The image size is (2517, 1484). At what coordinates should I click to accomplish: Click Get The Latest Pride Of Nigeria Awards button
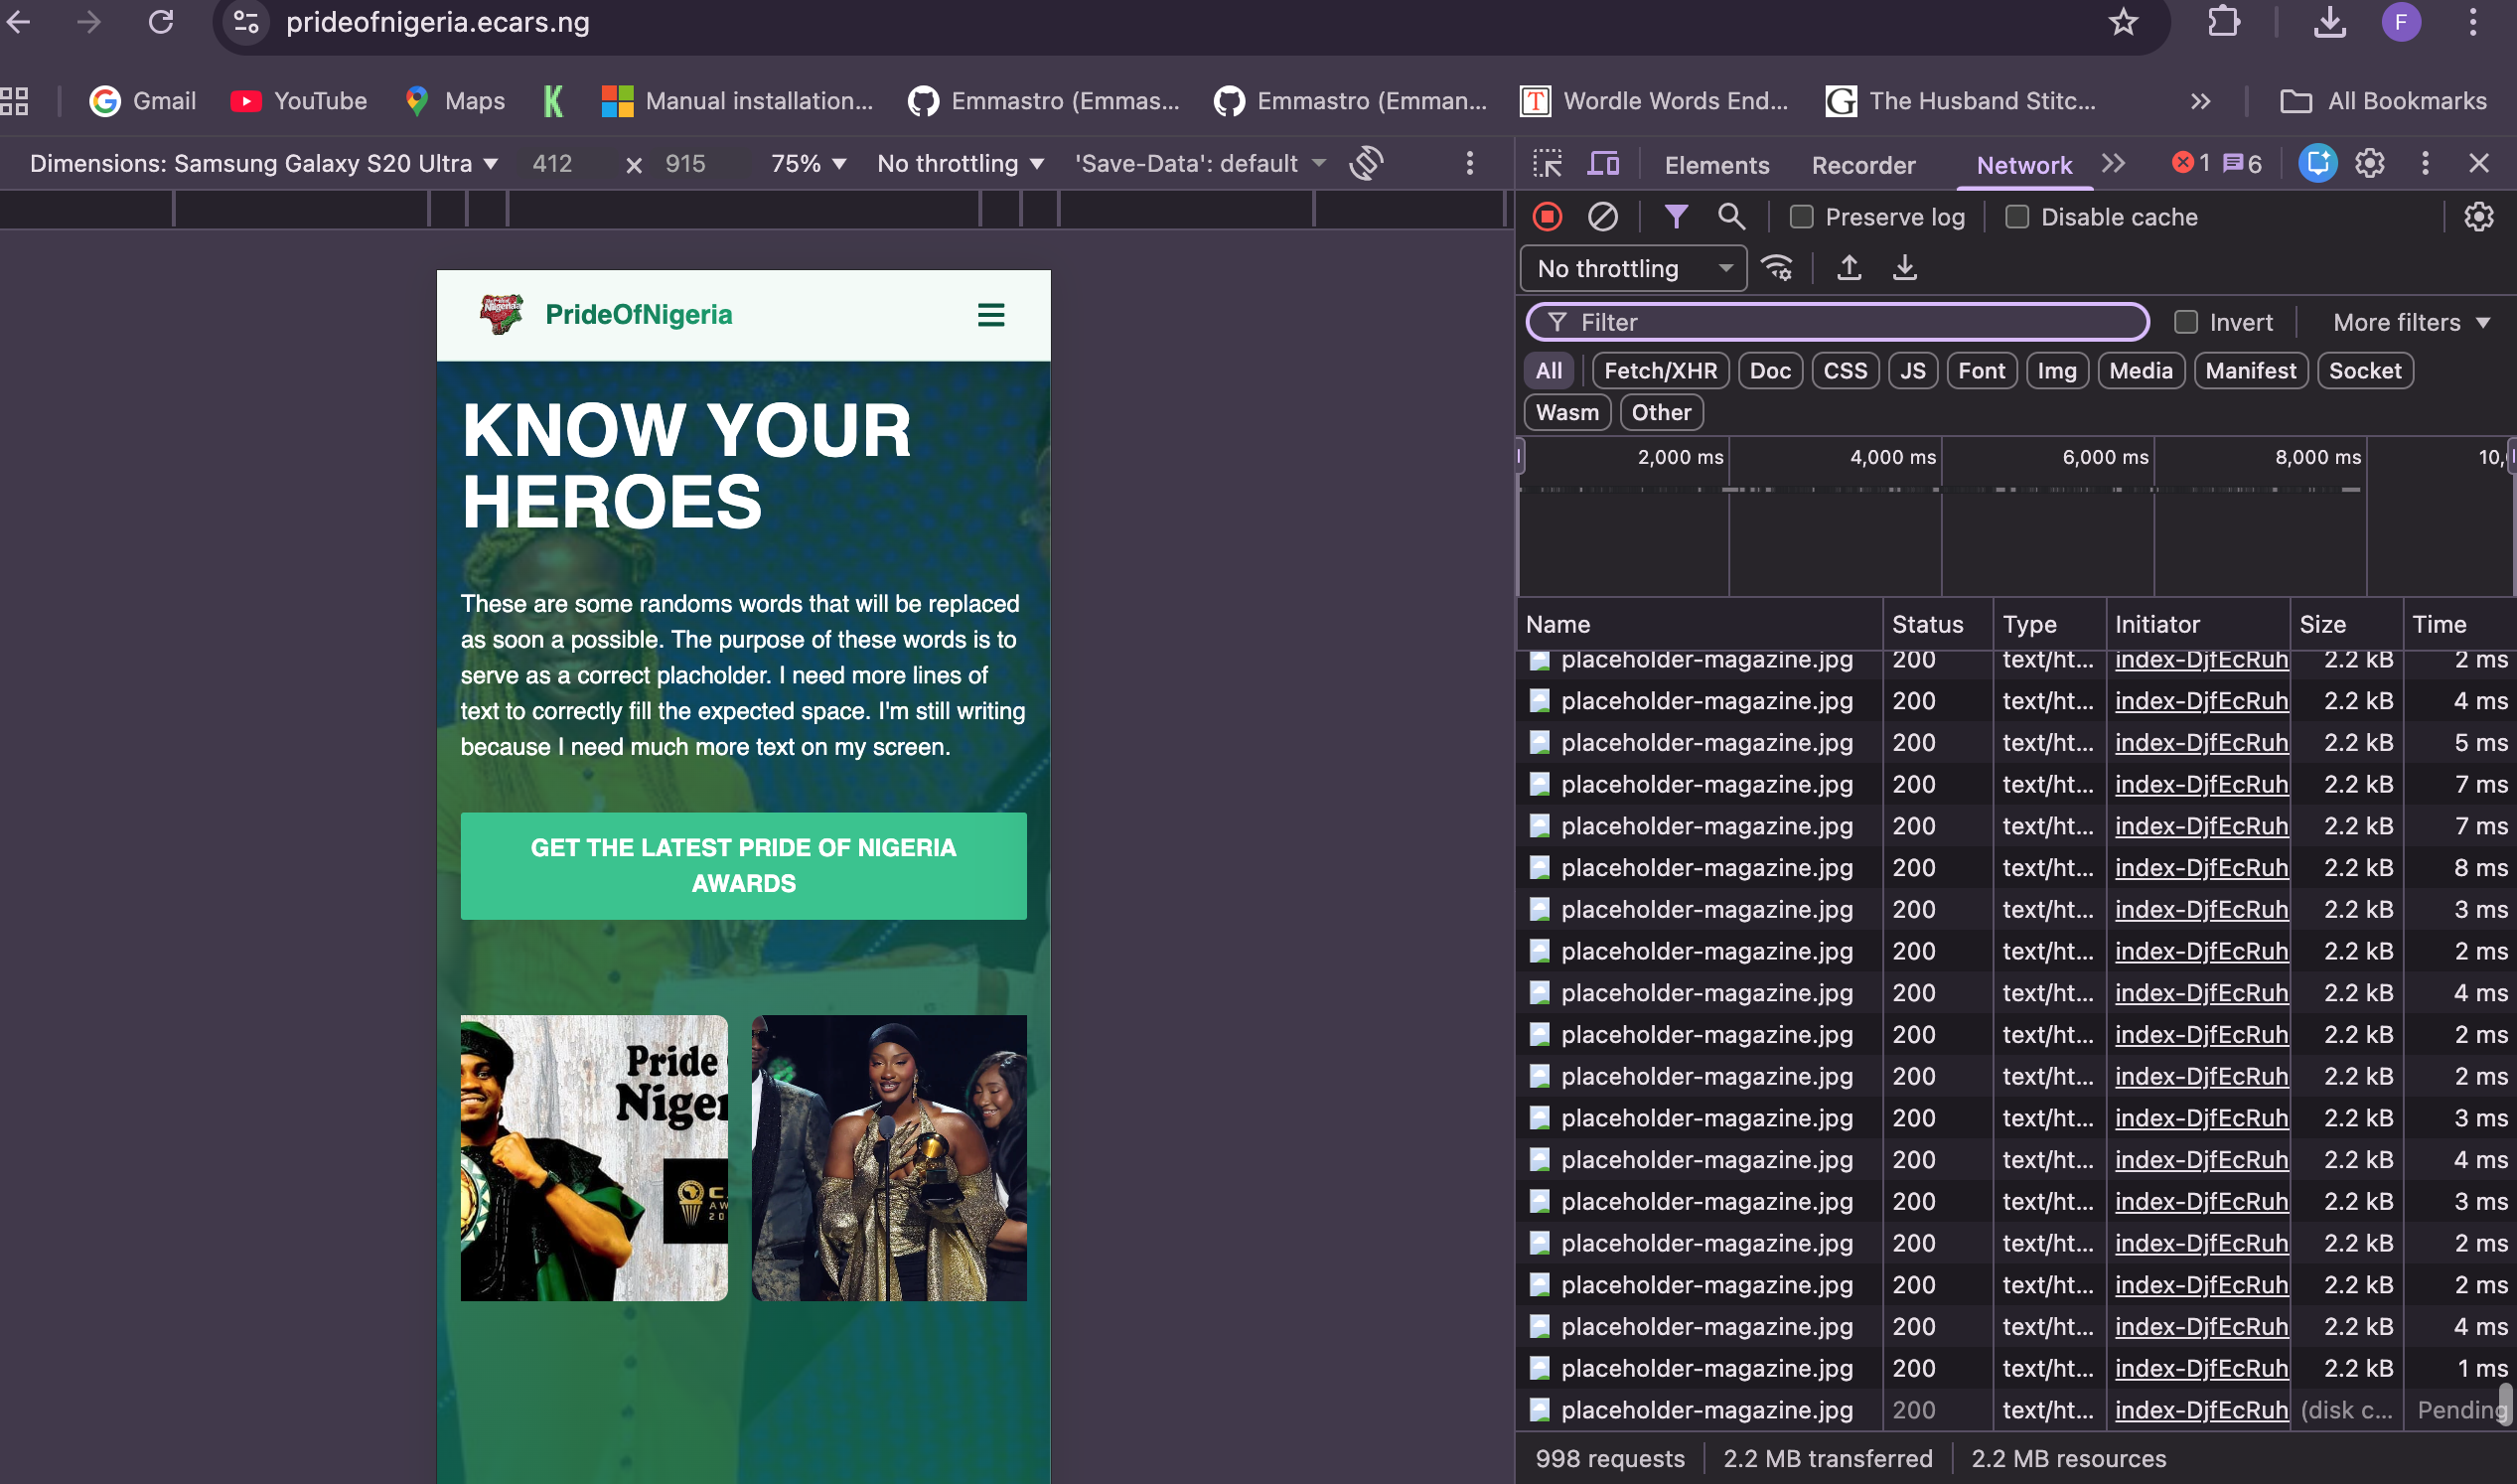pos(743,865)
